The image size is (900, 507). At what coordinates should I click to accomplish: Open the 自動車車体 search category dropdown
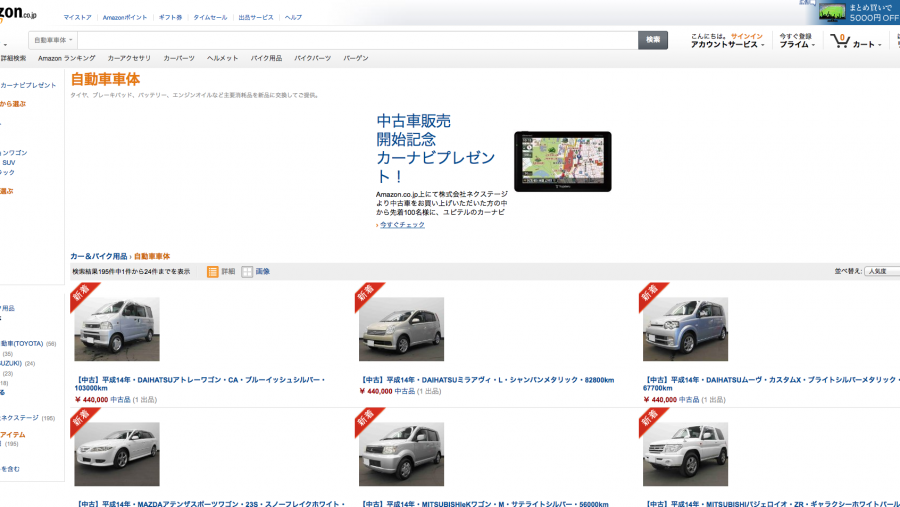[53, 40]
